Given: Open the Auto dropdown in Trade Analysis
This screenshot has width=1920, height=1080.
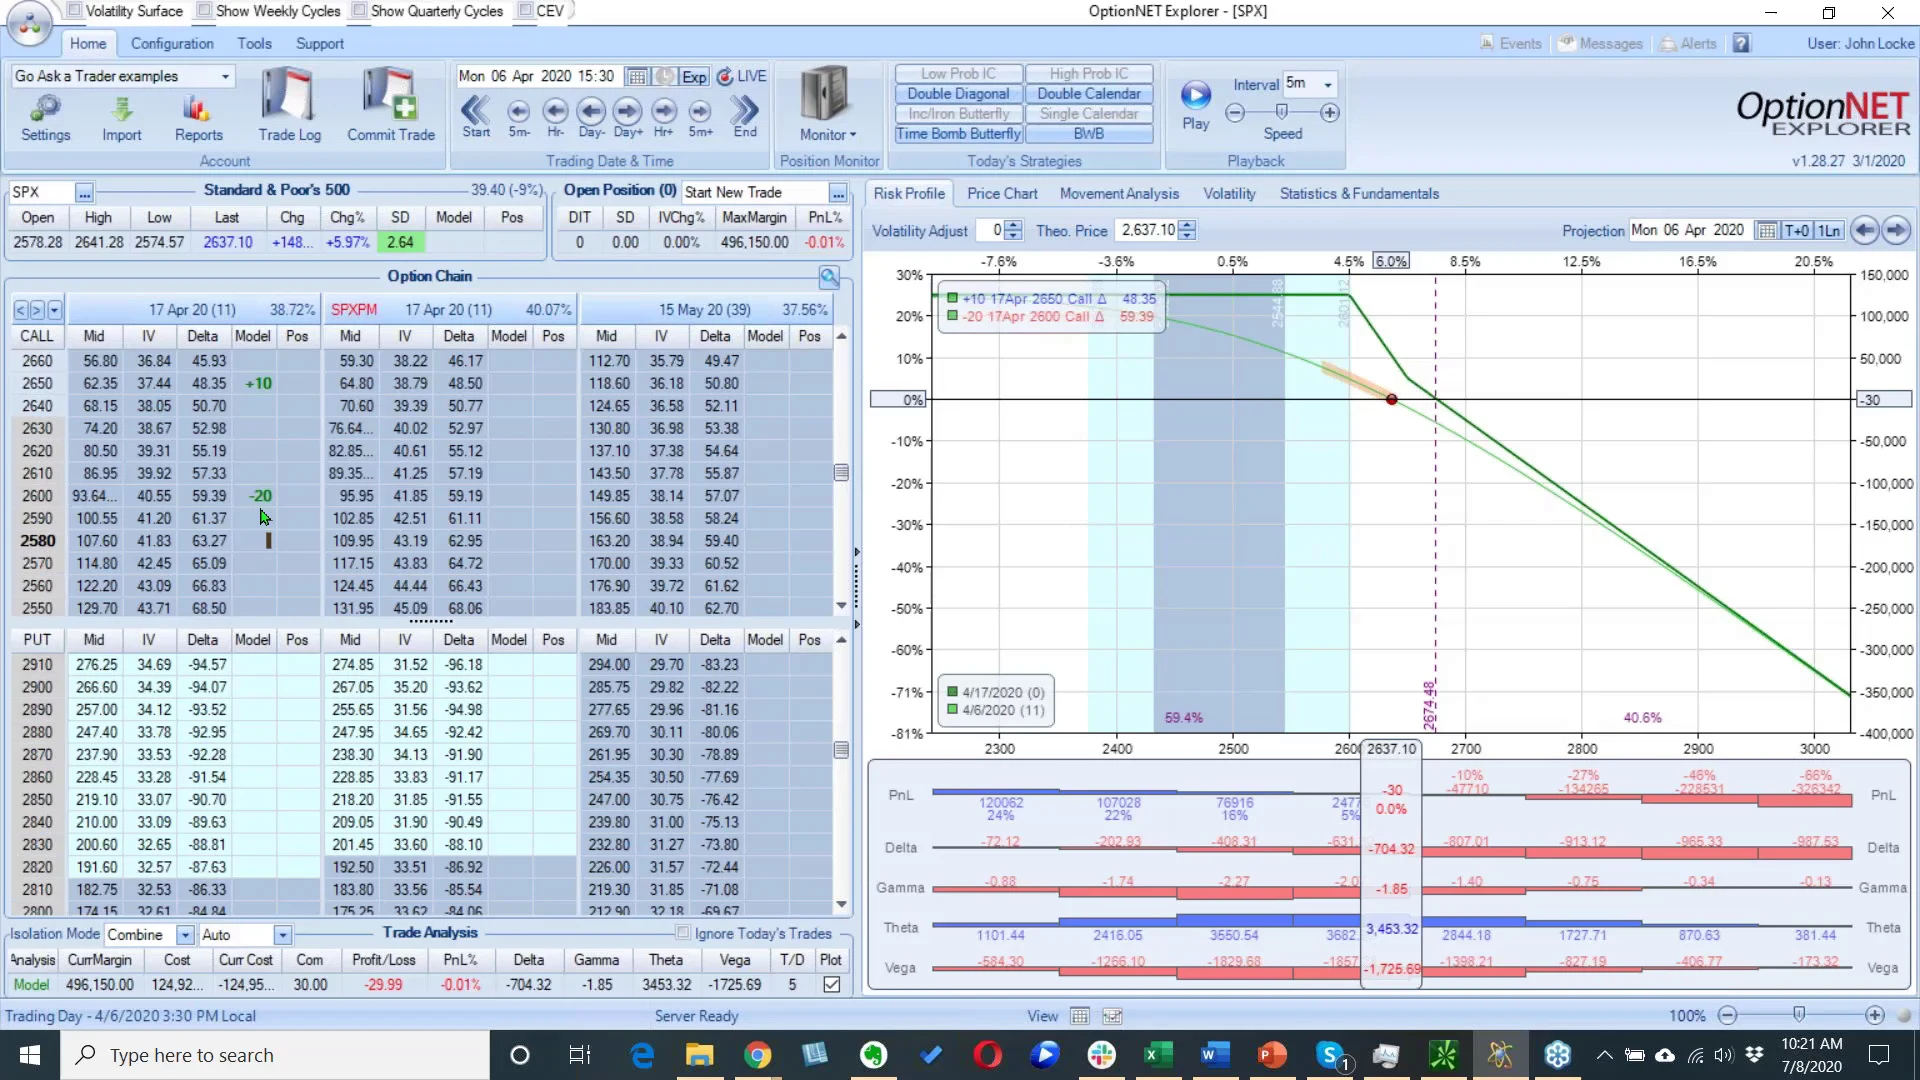Looking at the screenshot, I should pos(283,934).
